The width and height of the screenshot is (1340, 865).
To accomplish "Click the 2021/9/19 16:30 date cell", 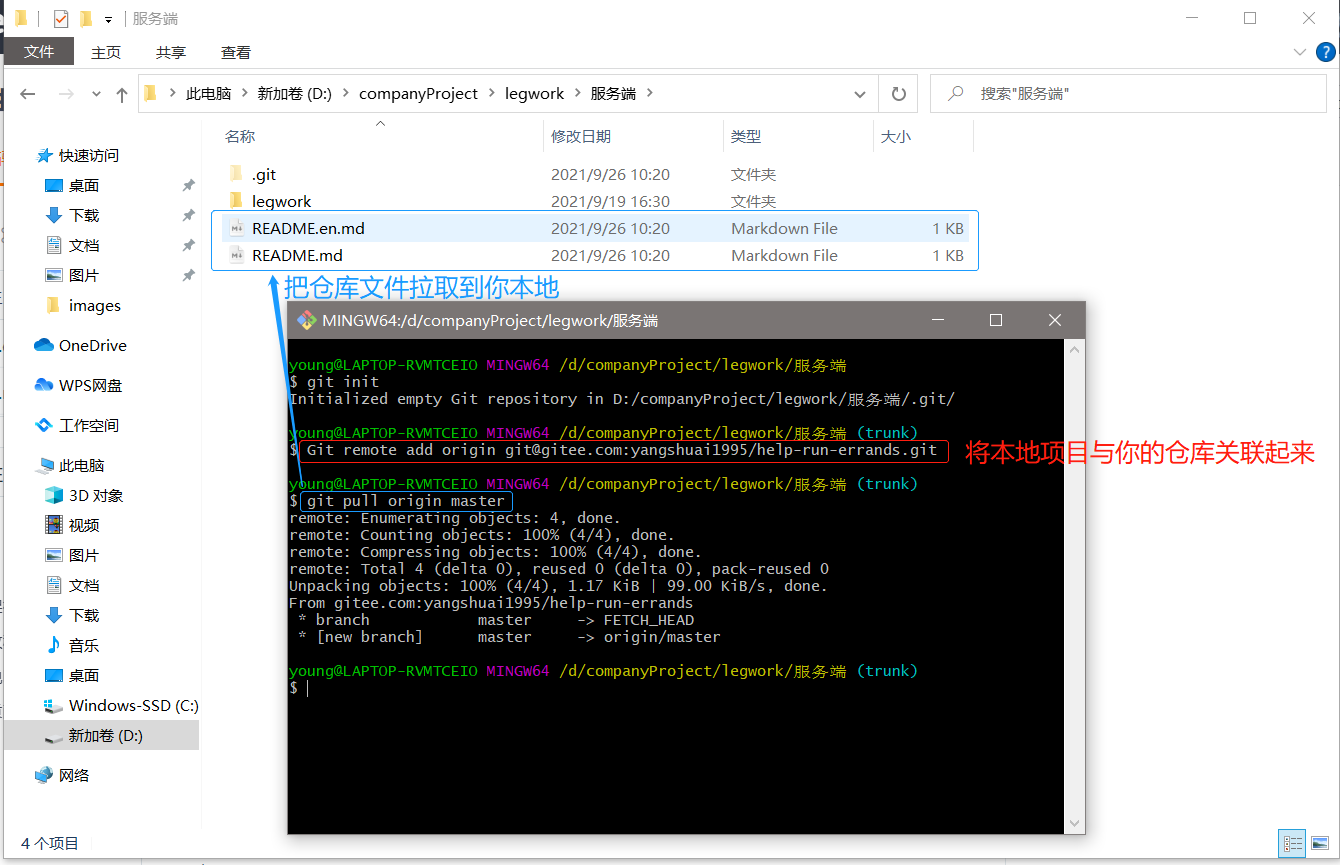I will [610, 201].
